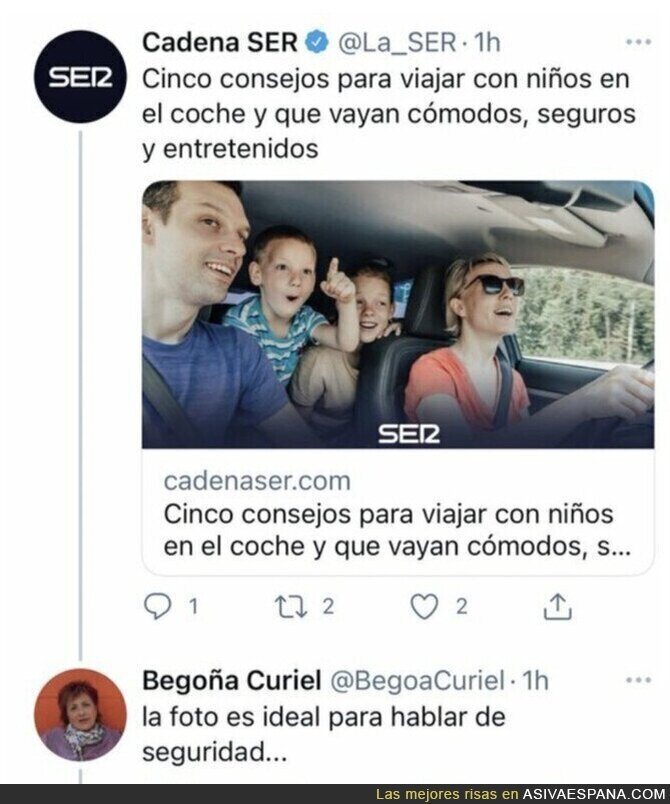Click the blue verified badge
This screenshot has width=670, height=804.
317,42
